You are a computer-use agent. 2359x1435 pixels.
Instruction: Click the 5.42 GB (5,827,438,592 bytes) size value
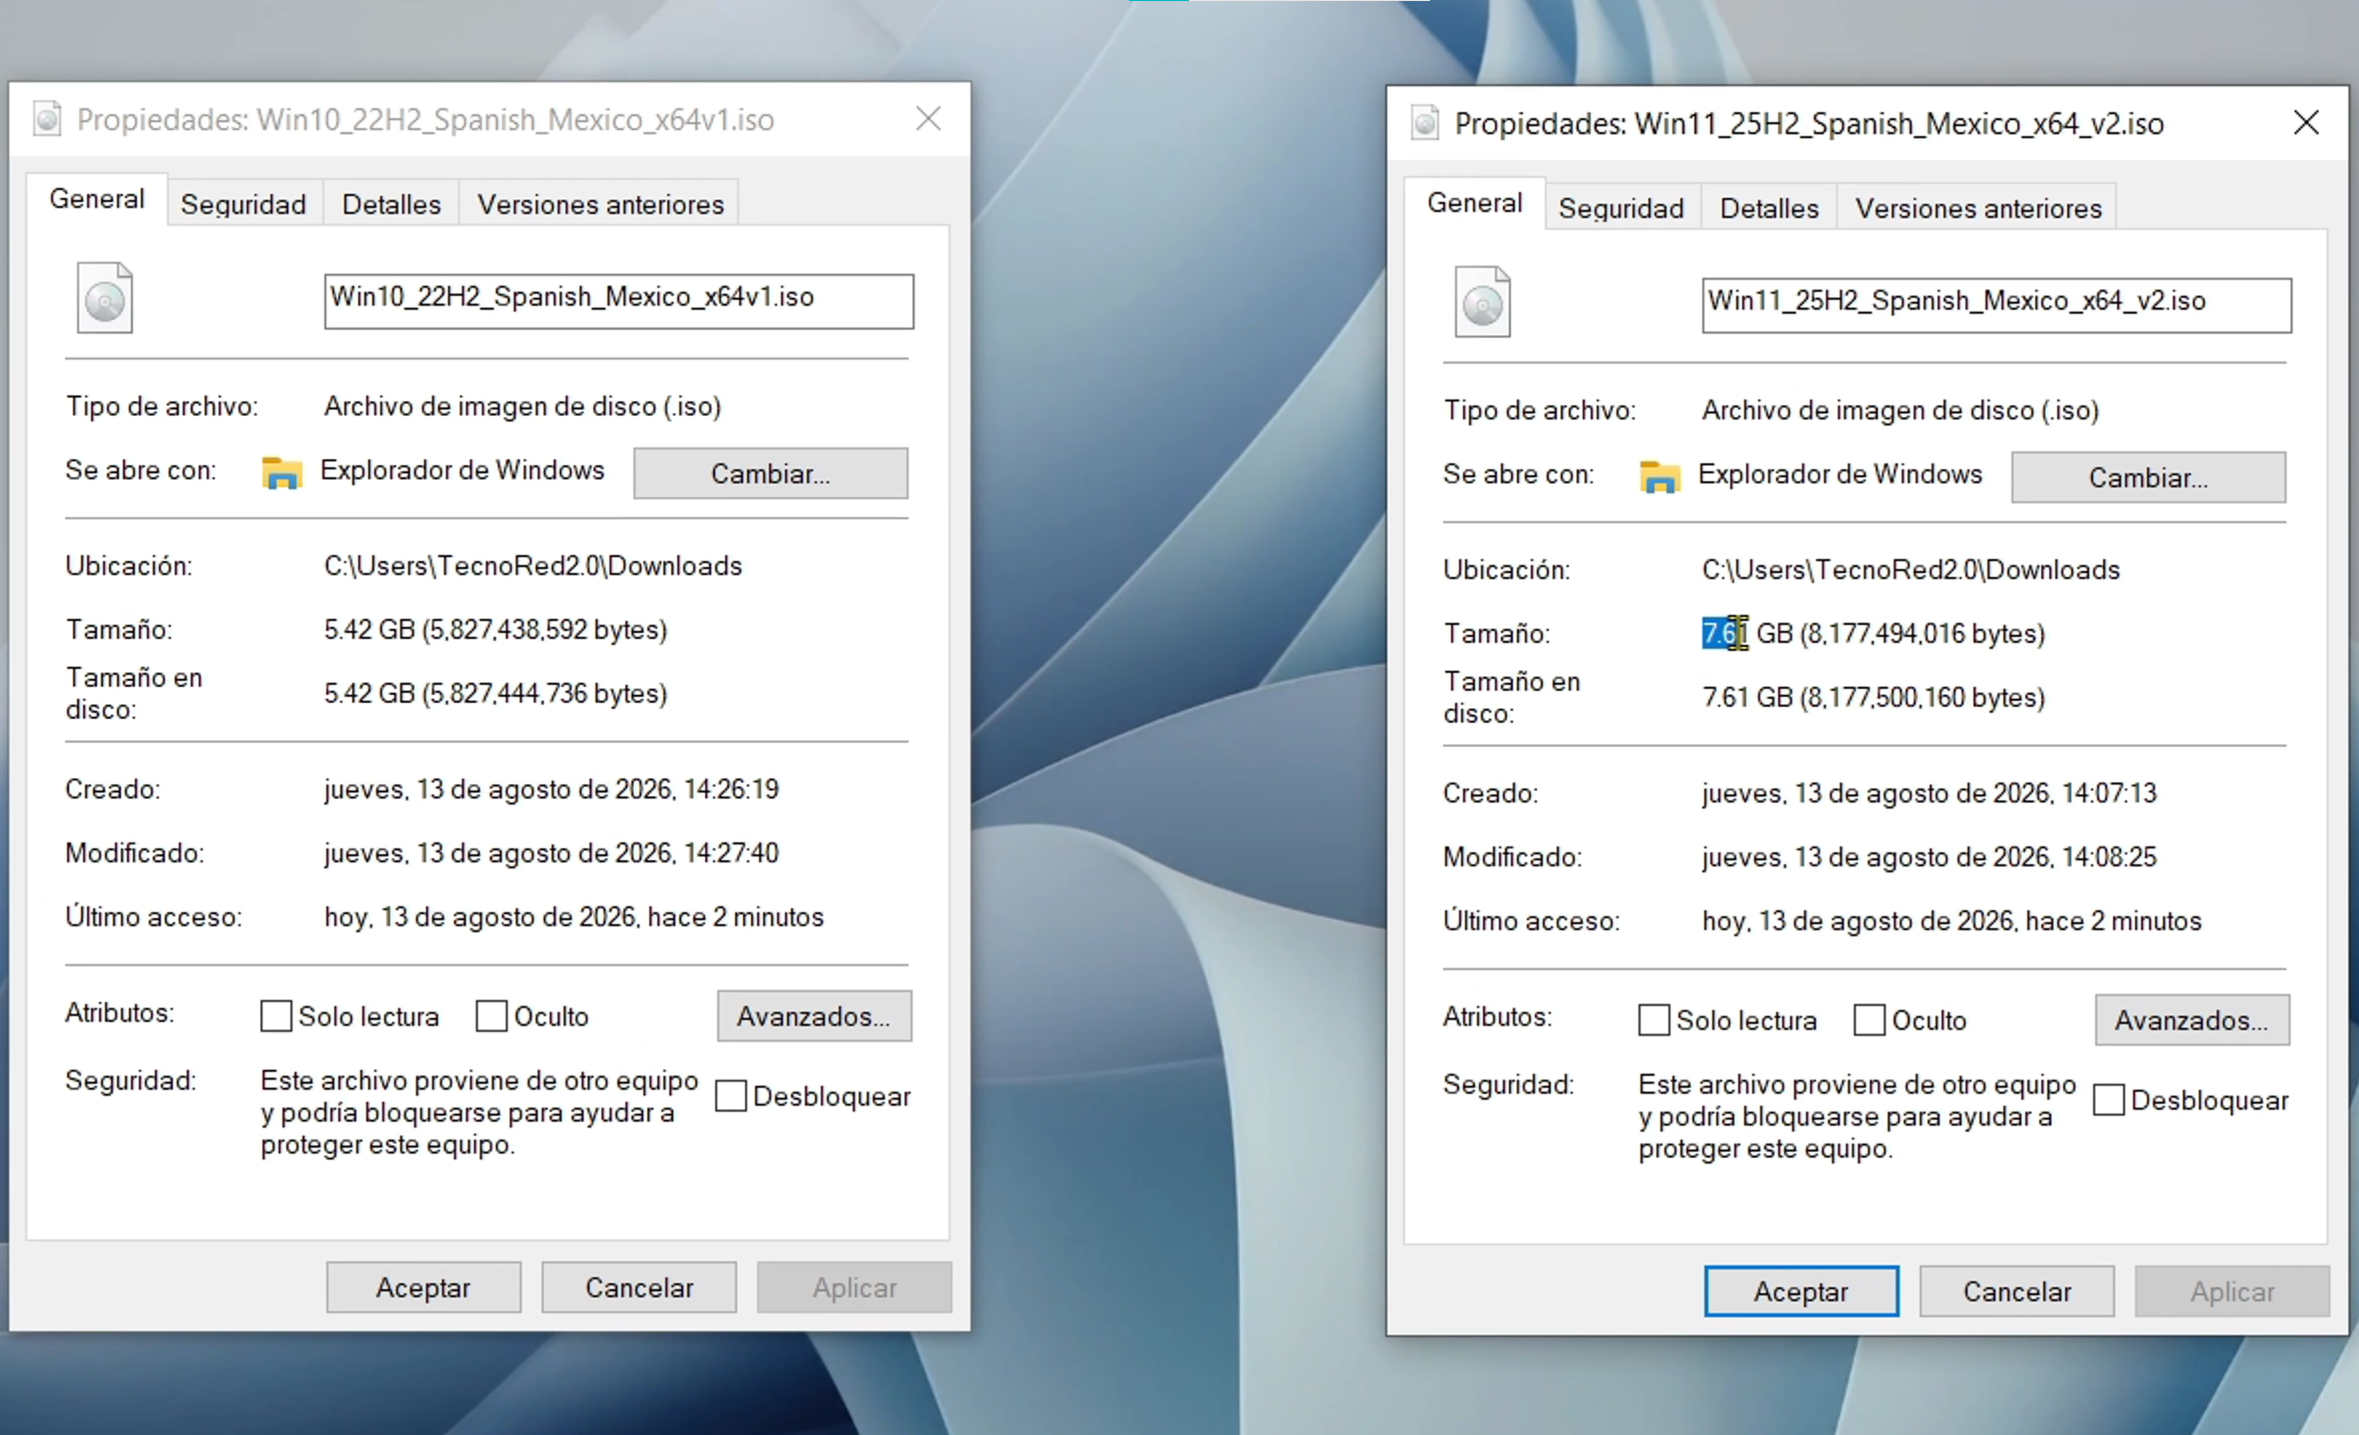[495, 629]
